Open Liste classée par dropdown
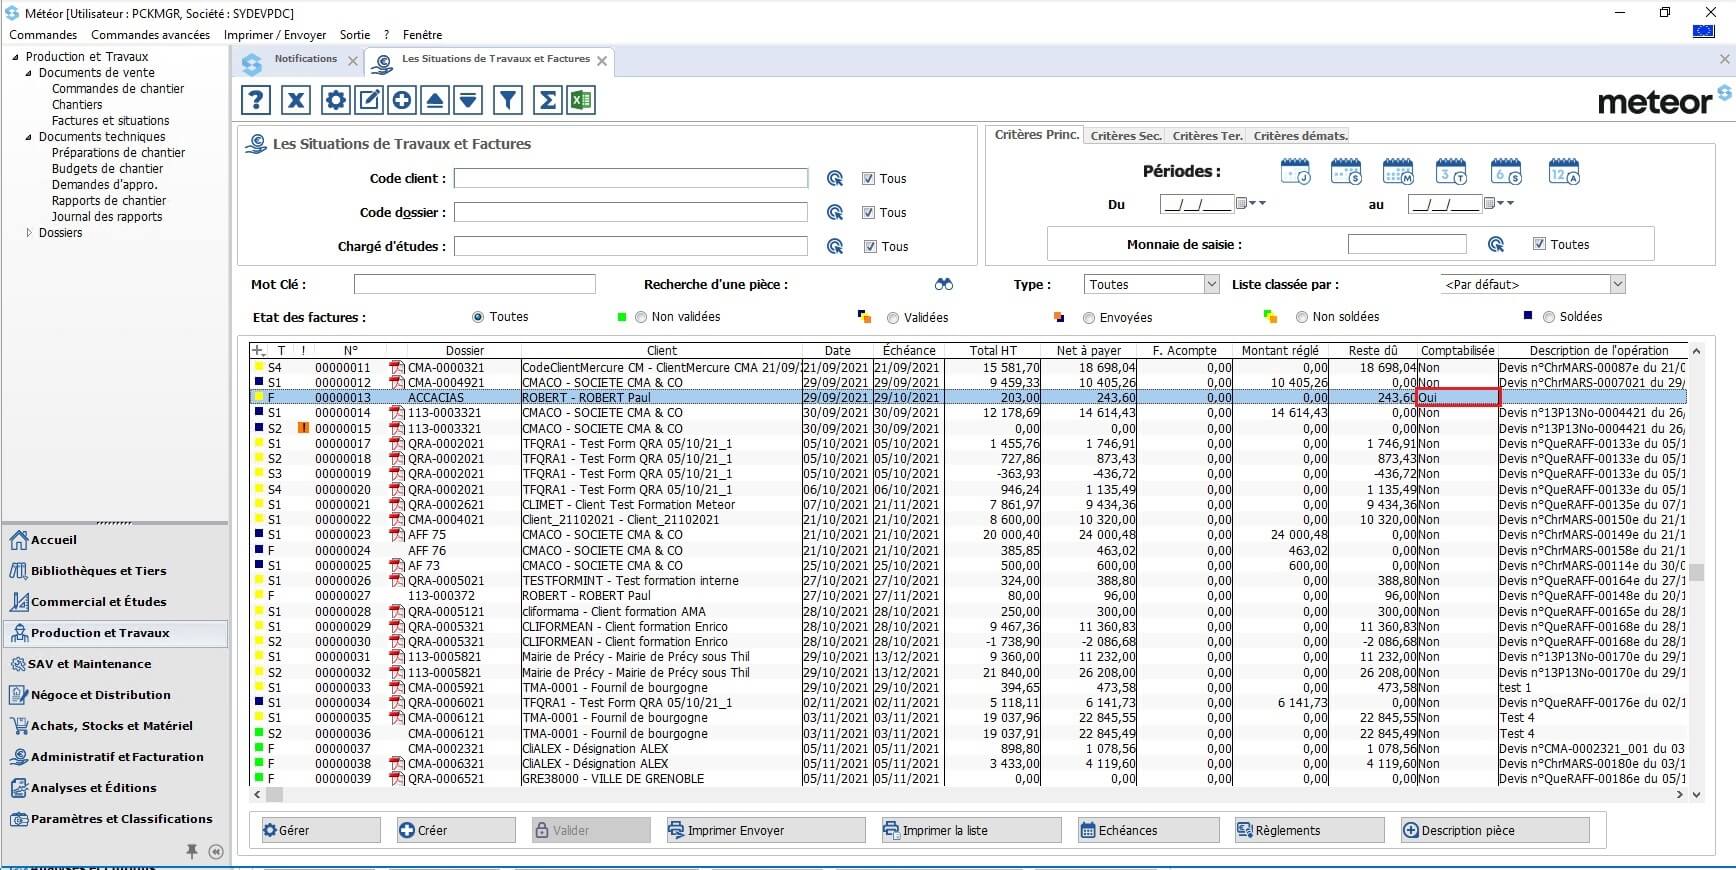The height and width of the screenshot is (870, 1736). (1617, 285)
